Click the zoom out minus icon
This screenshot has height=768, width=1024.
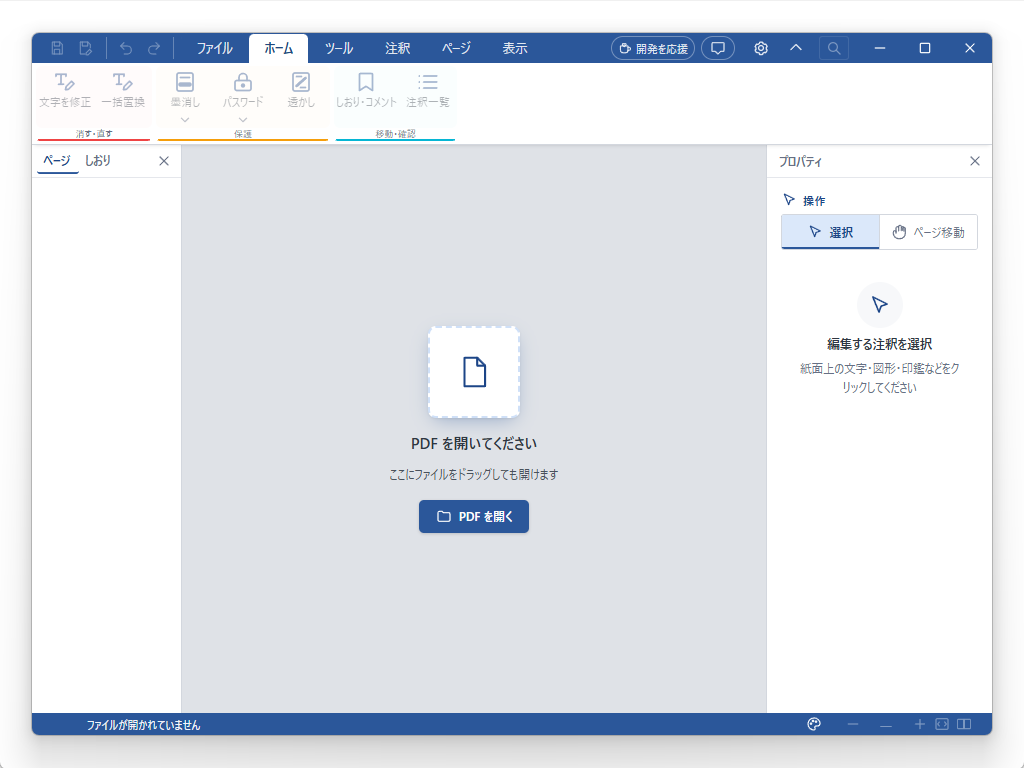(853, 724)
